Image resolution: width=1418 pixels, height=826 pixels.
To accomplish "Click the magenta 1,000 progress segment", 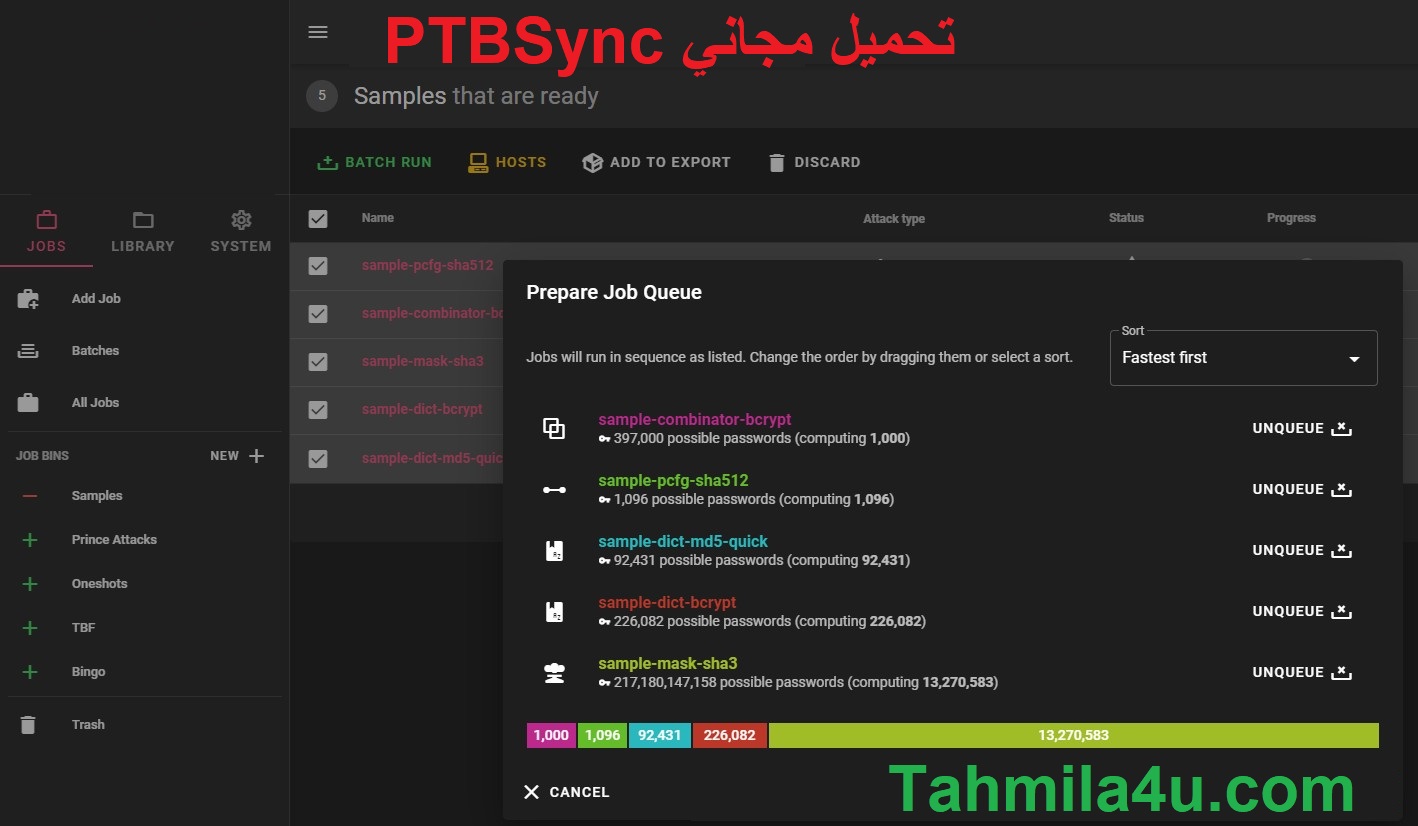I will pyautogui.click(x=551, y=735).
